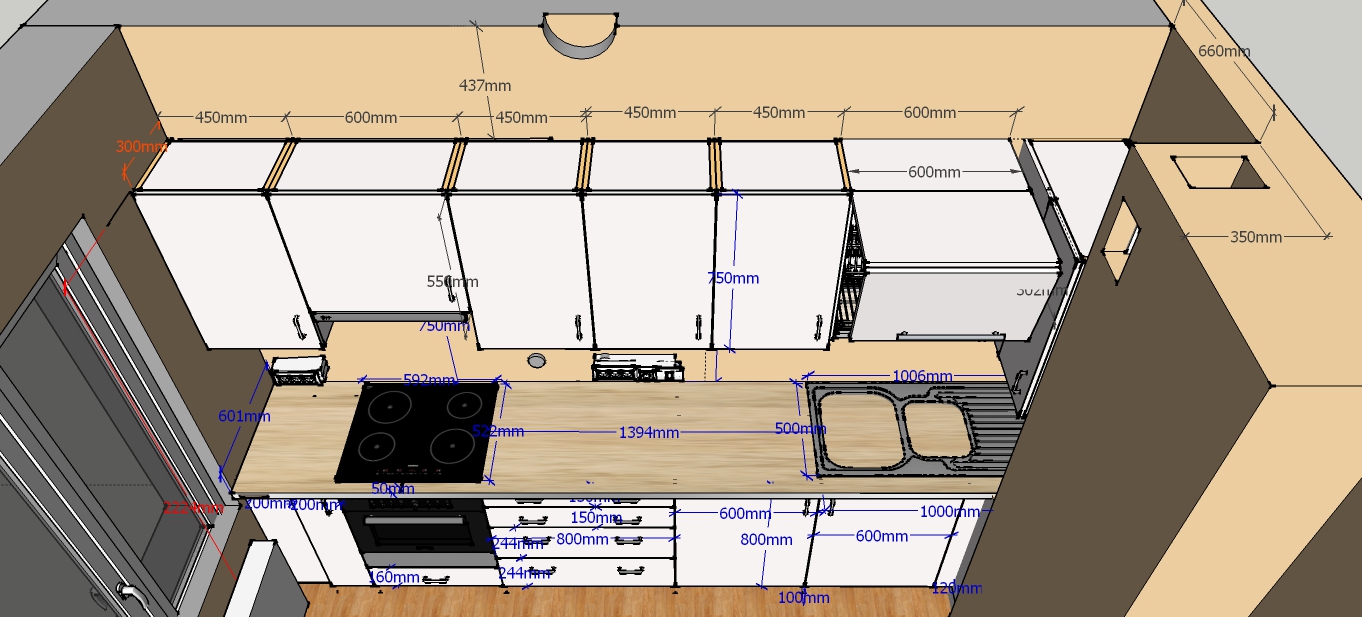Select the built-in oven below cooktop
The height and width of the screenshot is (617, 1362).
point(416,531)
